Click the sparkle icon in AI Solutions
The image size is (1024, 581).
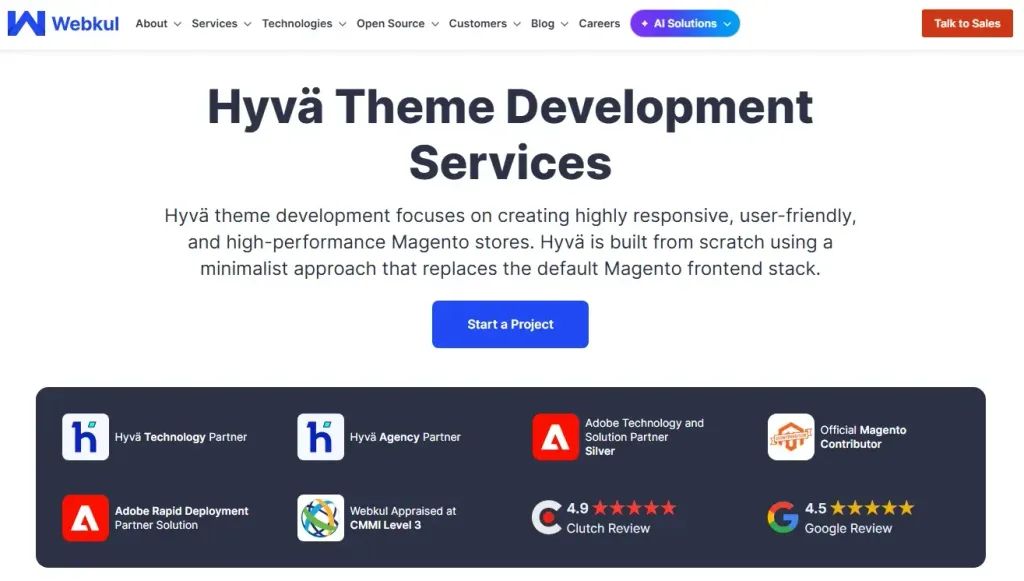pos(645,24)
